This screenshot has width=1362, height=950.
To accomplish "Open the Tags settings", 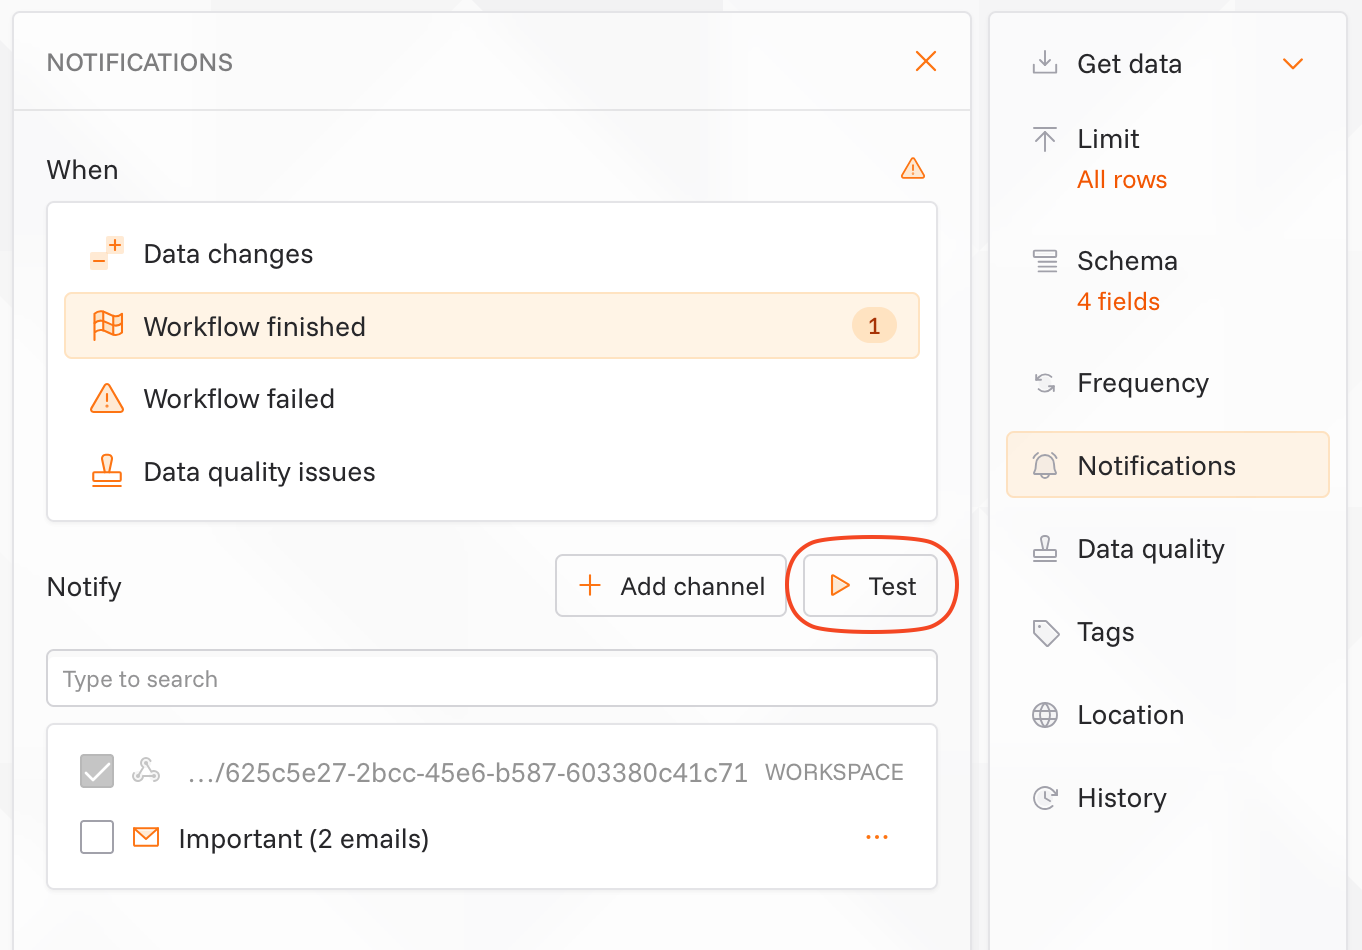I will (1168, 632).
